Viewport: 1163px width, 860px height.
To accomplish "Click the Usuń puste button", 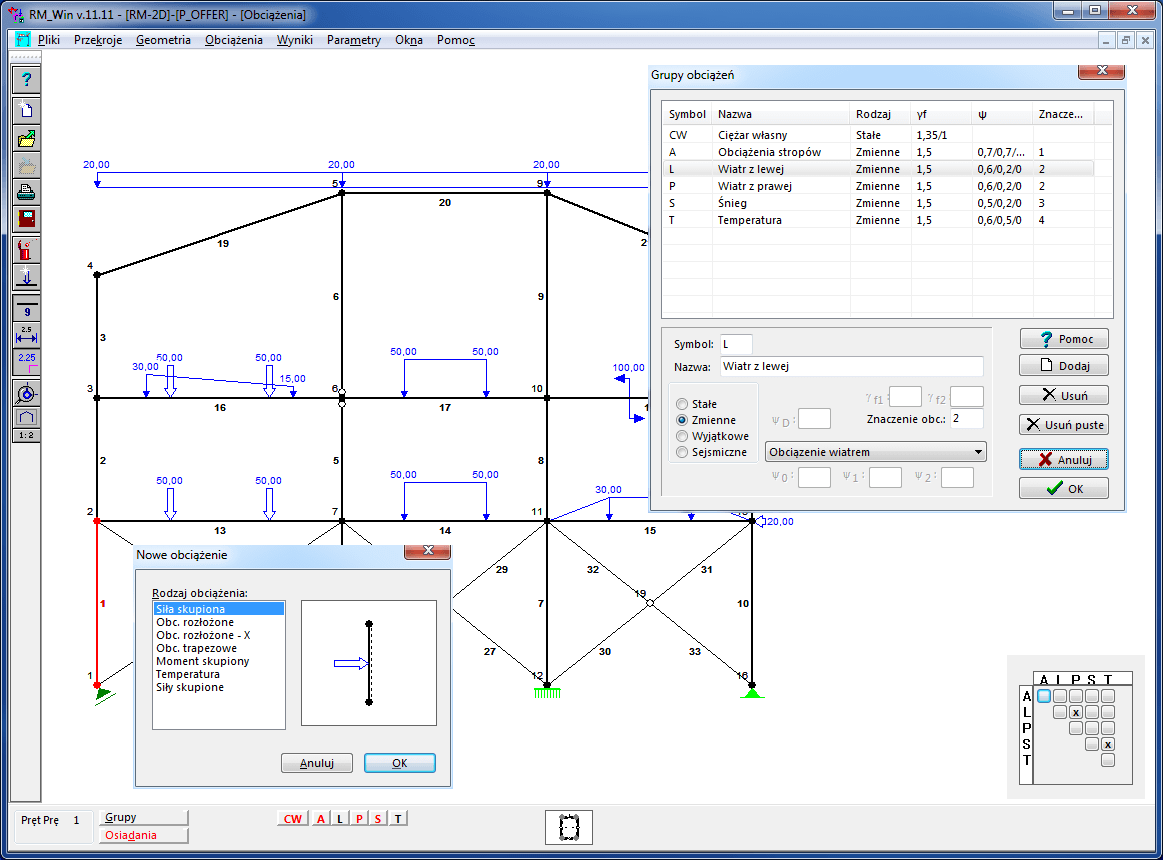I will tap(1064, 424).
